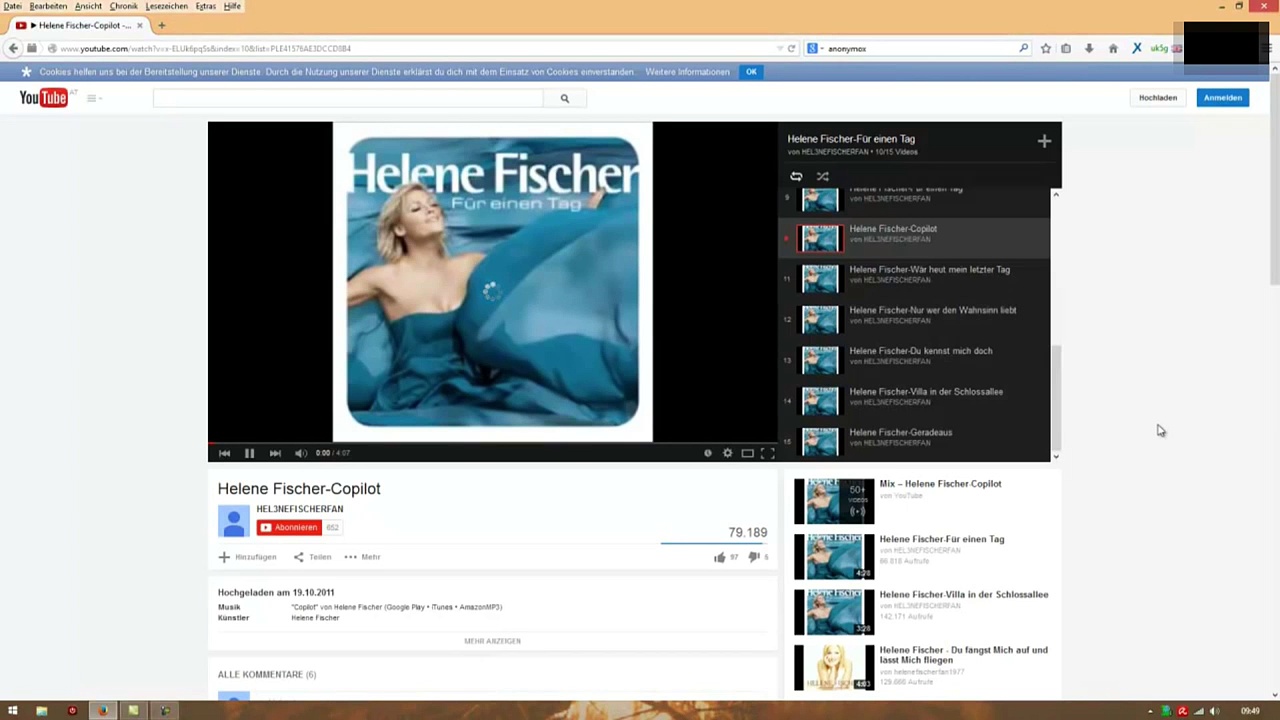This screenshot has width=1280, height=720.
Task: Toggle playlist shuffle mode
Action: [822, 176]
